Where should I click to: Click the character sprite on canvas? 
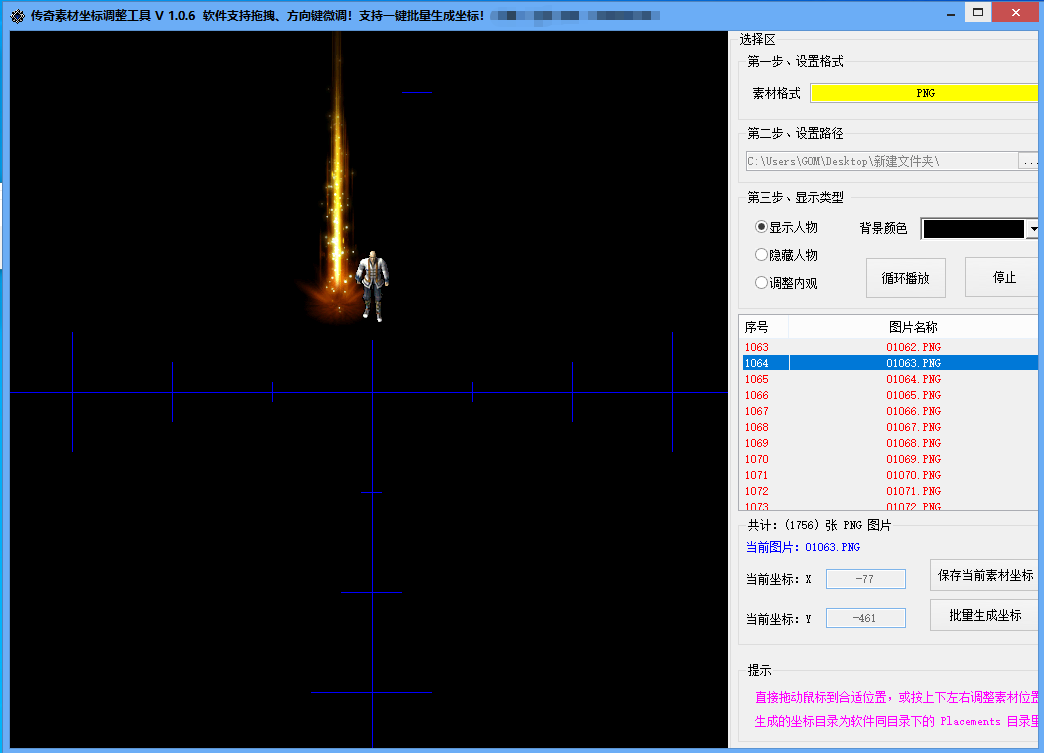pyautogui.click(x=372, y=286)
